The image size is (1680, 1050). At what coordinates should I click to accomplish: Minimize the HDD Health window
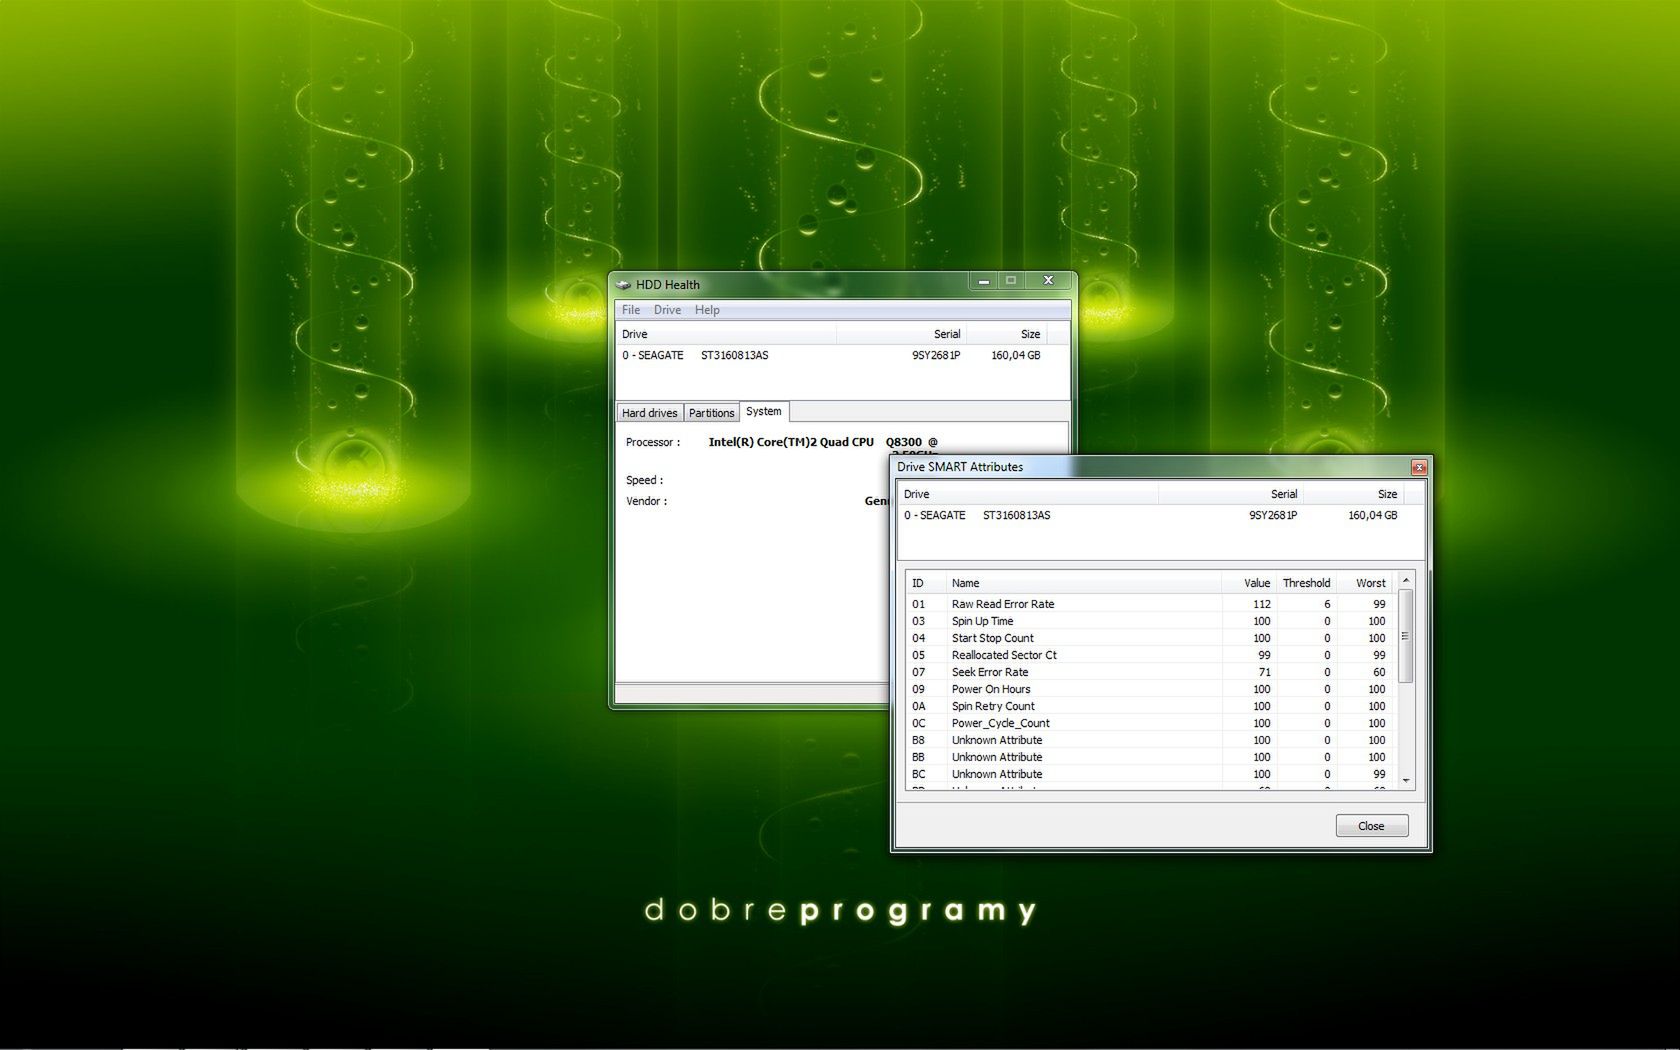tap(984, 281)
